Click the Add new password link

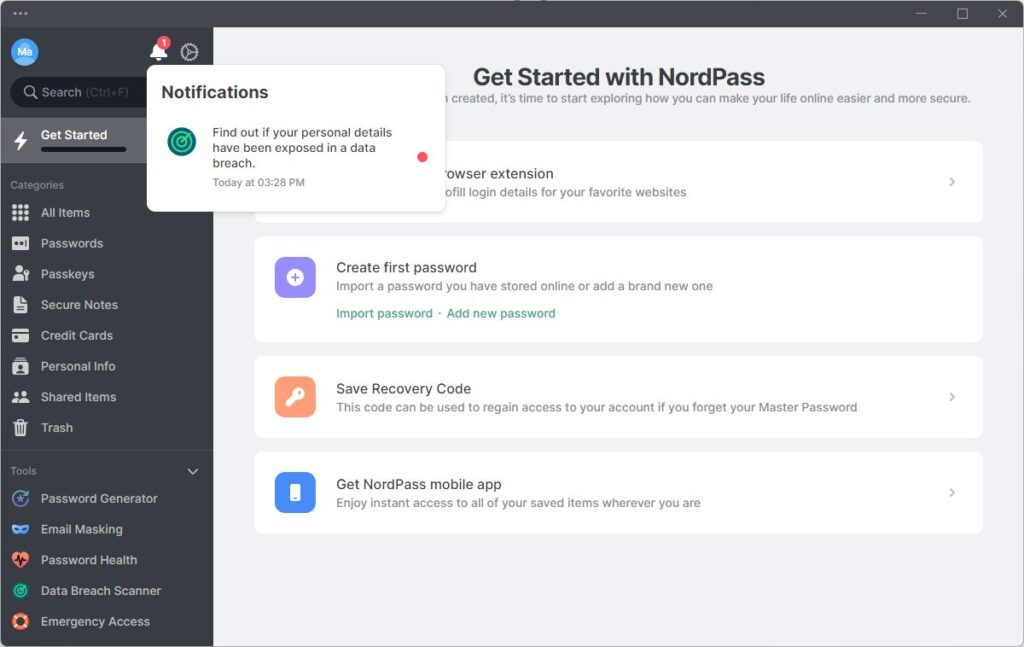[501, 313]
